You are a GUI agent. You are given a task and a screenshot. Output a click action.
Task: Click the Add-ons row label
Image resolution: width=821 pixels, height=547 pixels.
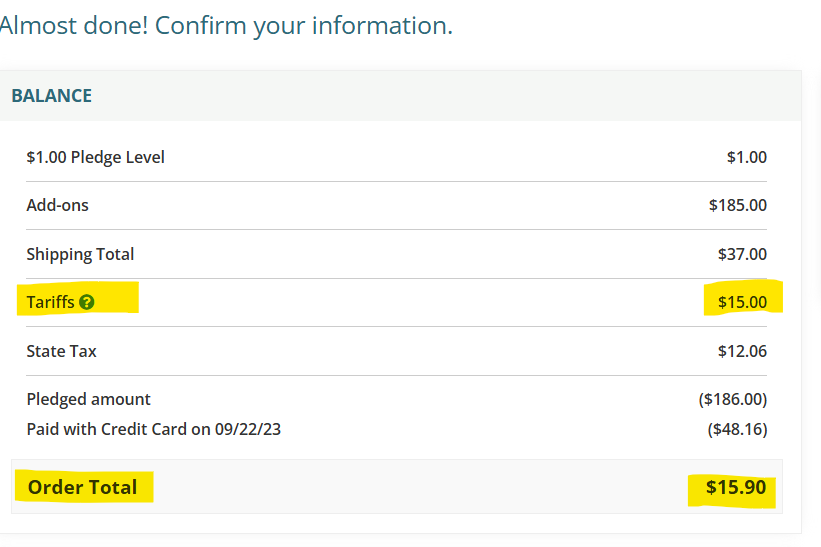click(x=57, y=205)
